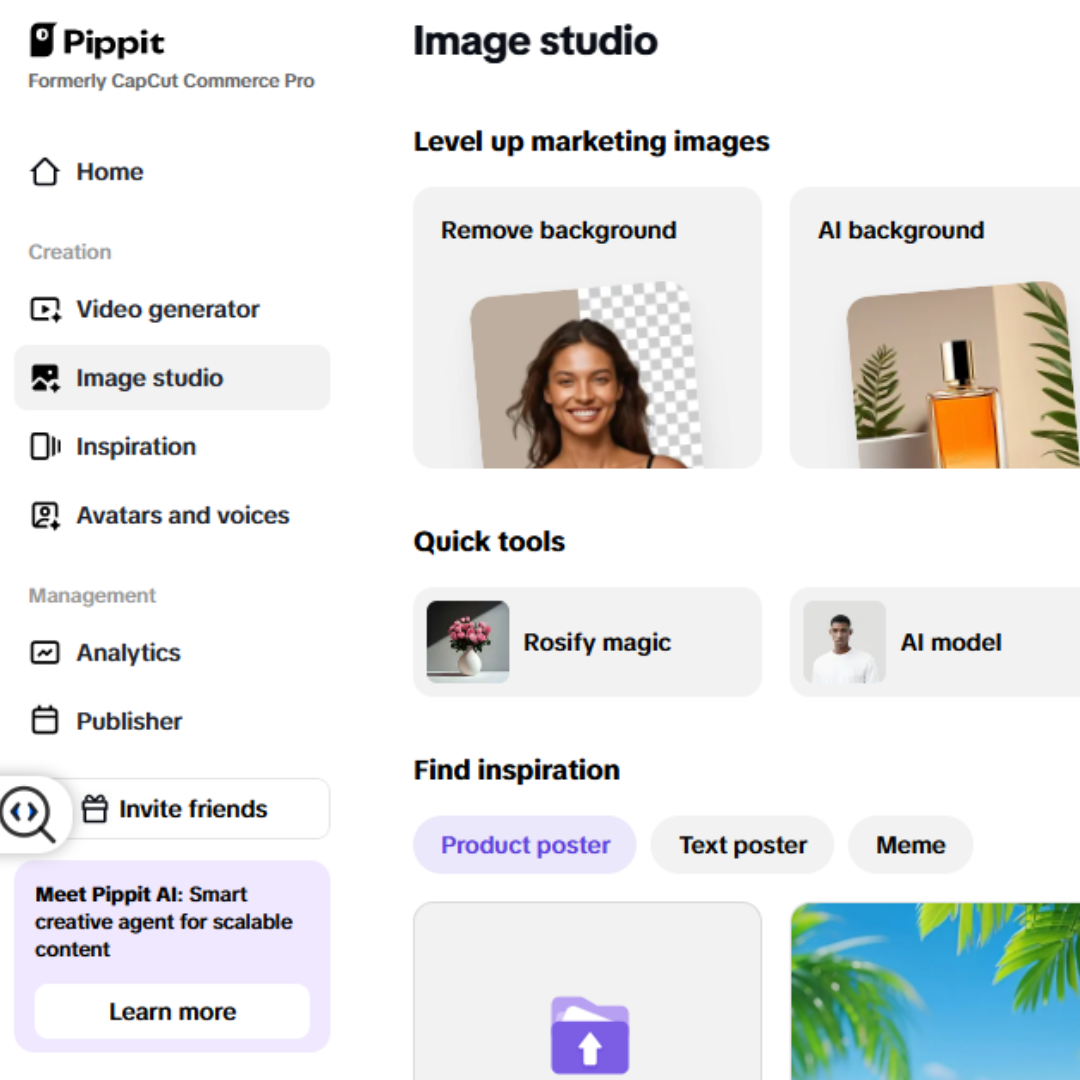This screenshot has width=1080, height=1080.
Task: Switch to the Meme tab
Action: pos(911,845)
